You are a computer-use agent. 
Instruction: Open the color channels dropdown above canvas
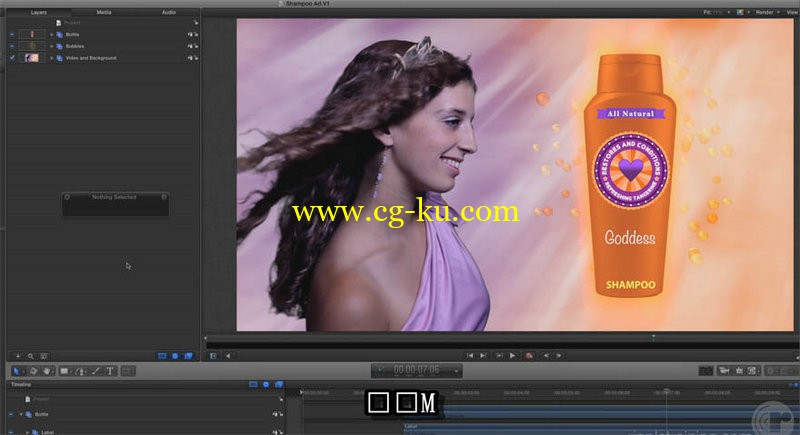(742, 12)
